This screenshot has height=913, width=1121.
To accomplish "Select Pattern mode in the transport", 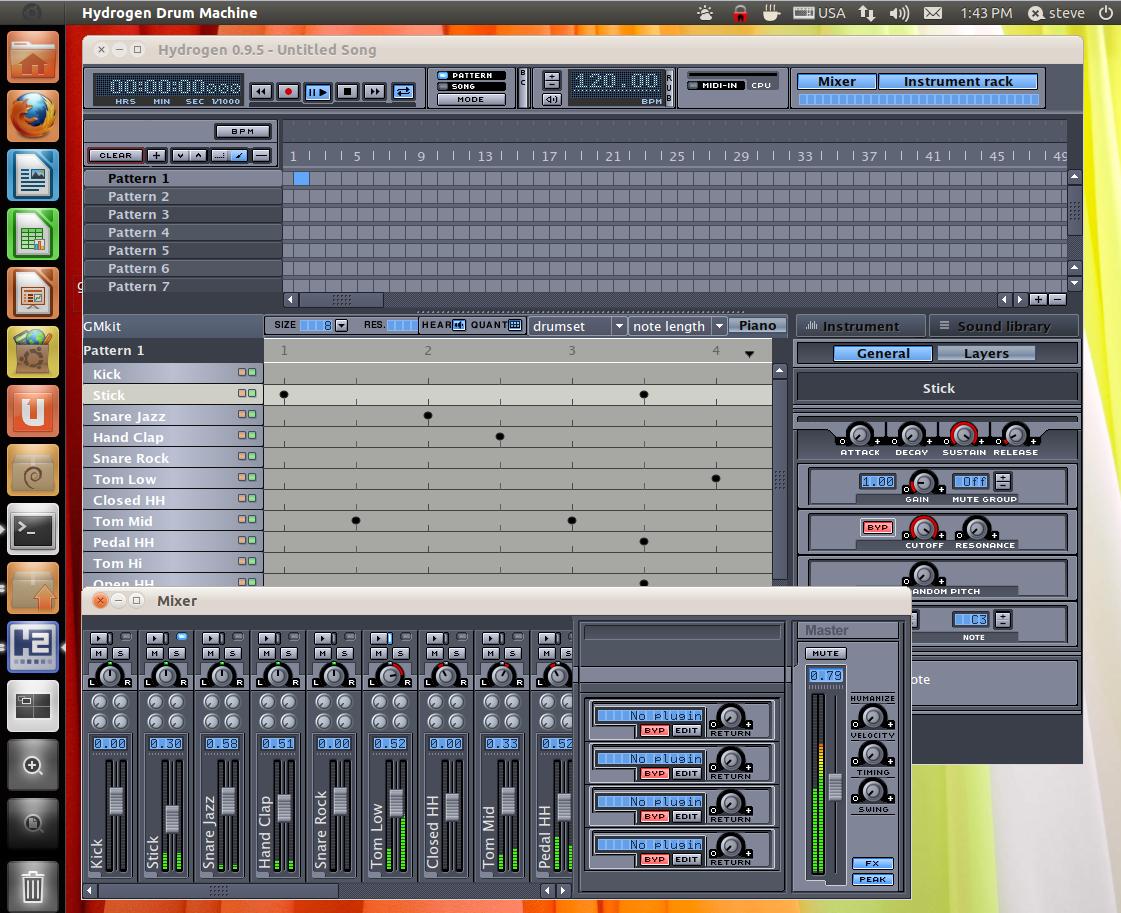I will 471,75.
